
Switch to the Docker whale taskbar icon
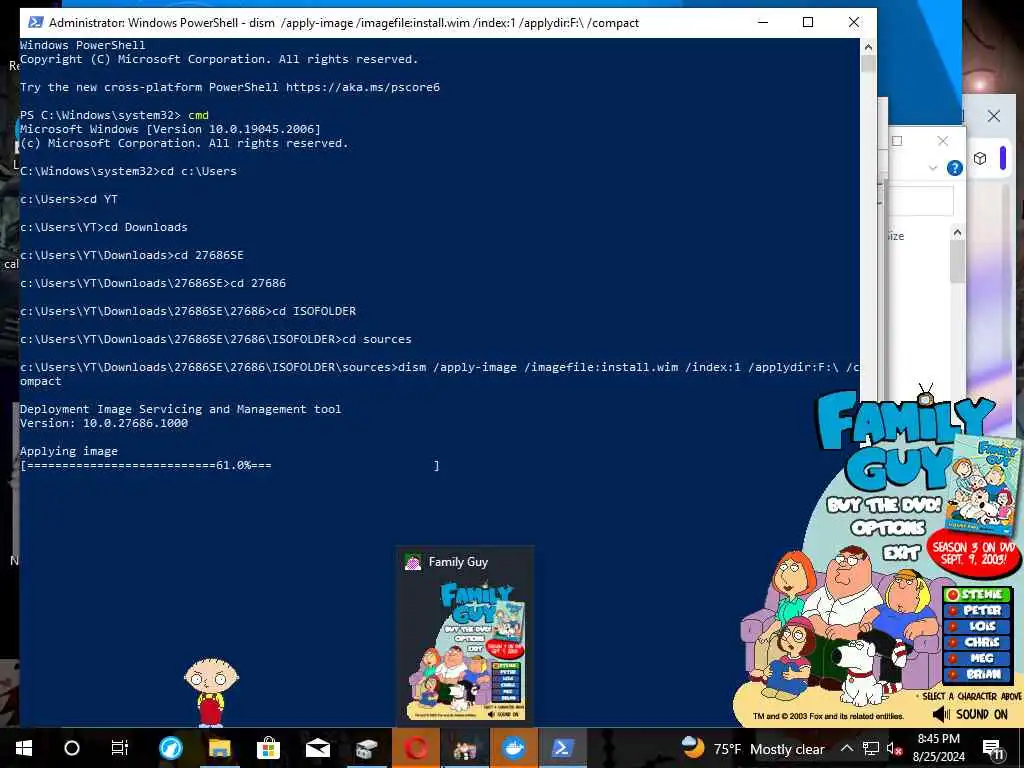[x=513, y=748]
